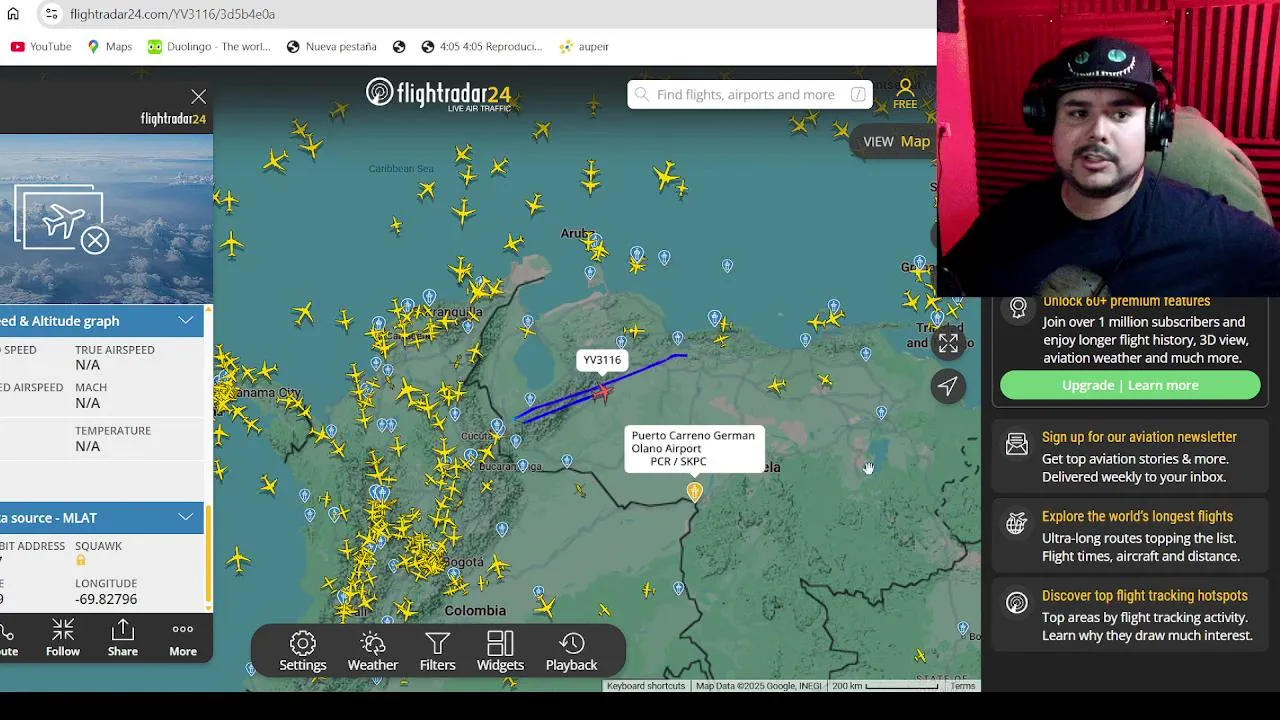Open the Nueva pestaña bookmark
This screenshot has width=1280, height=720.
(x=331, y=46)
